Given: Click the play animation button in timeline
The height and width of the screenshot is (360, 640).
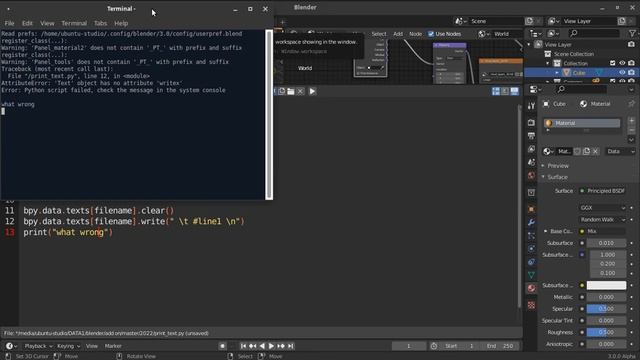Looking at the screenshot, I should click(x=271, y=346).
